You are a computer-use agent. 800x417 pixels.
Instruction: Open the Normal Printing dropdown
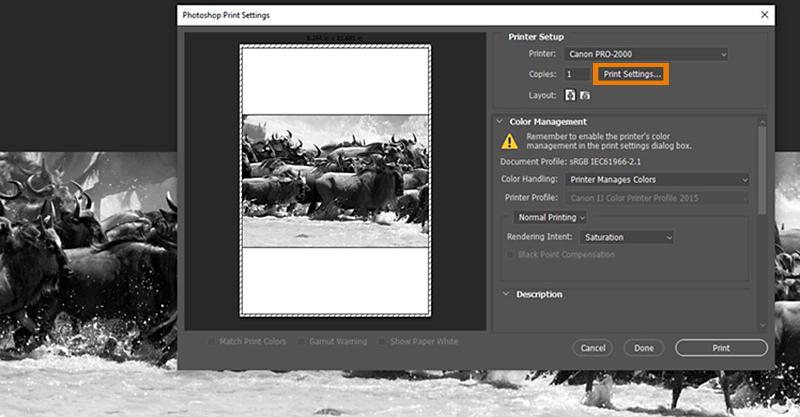[550, 217]
